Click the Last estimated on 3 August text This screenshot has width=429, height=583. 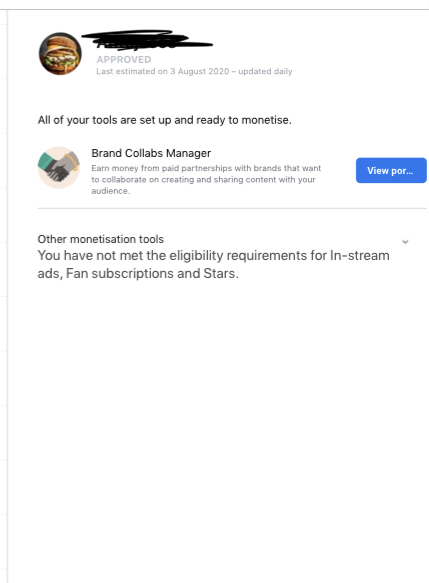163,71
